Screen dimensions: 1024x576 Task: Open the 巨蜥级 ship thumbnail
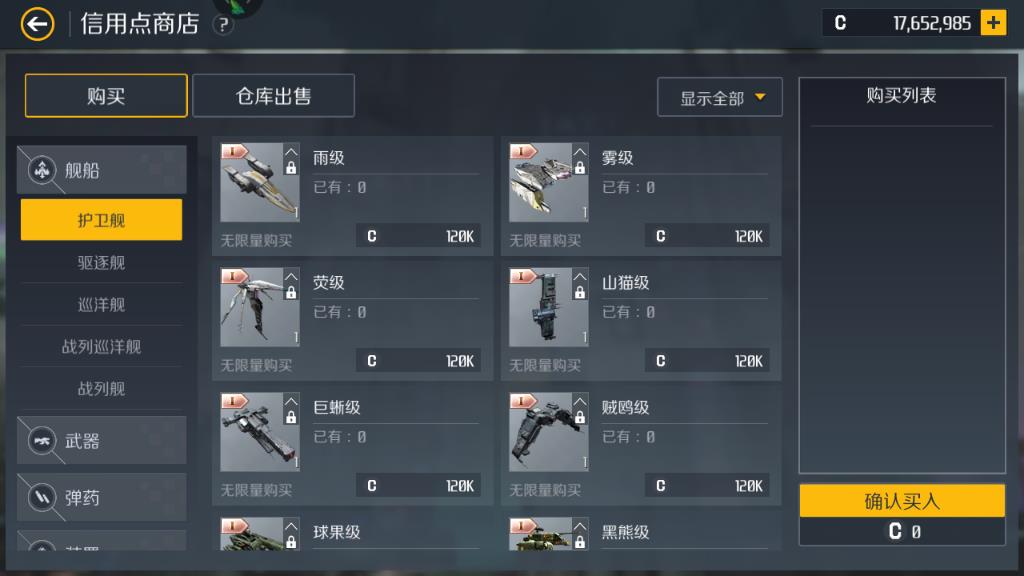pyautogui.click(x=260, y=432)
